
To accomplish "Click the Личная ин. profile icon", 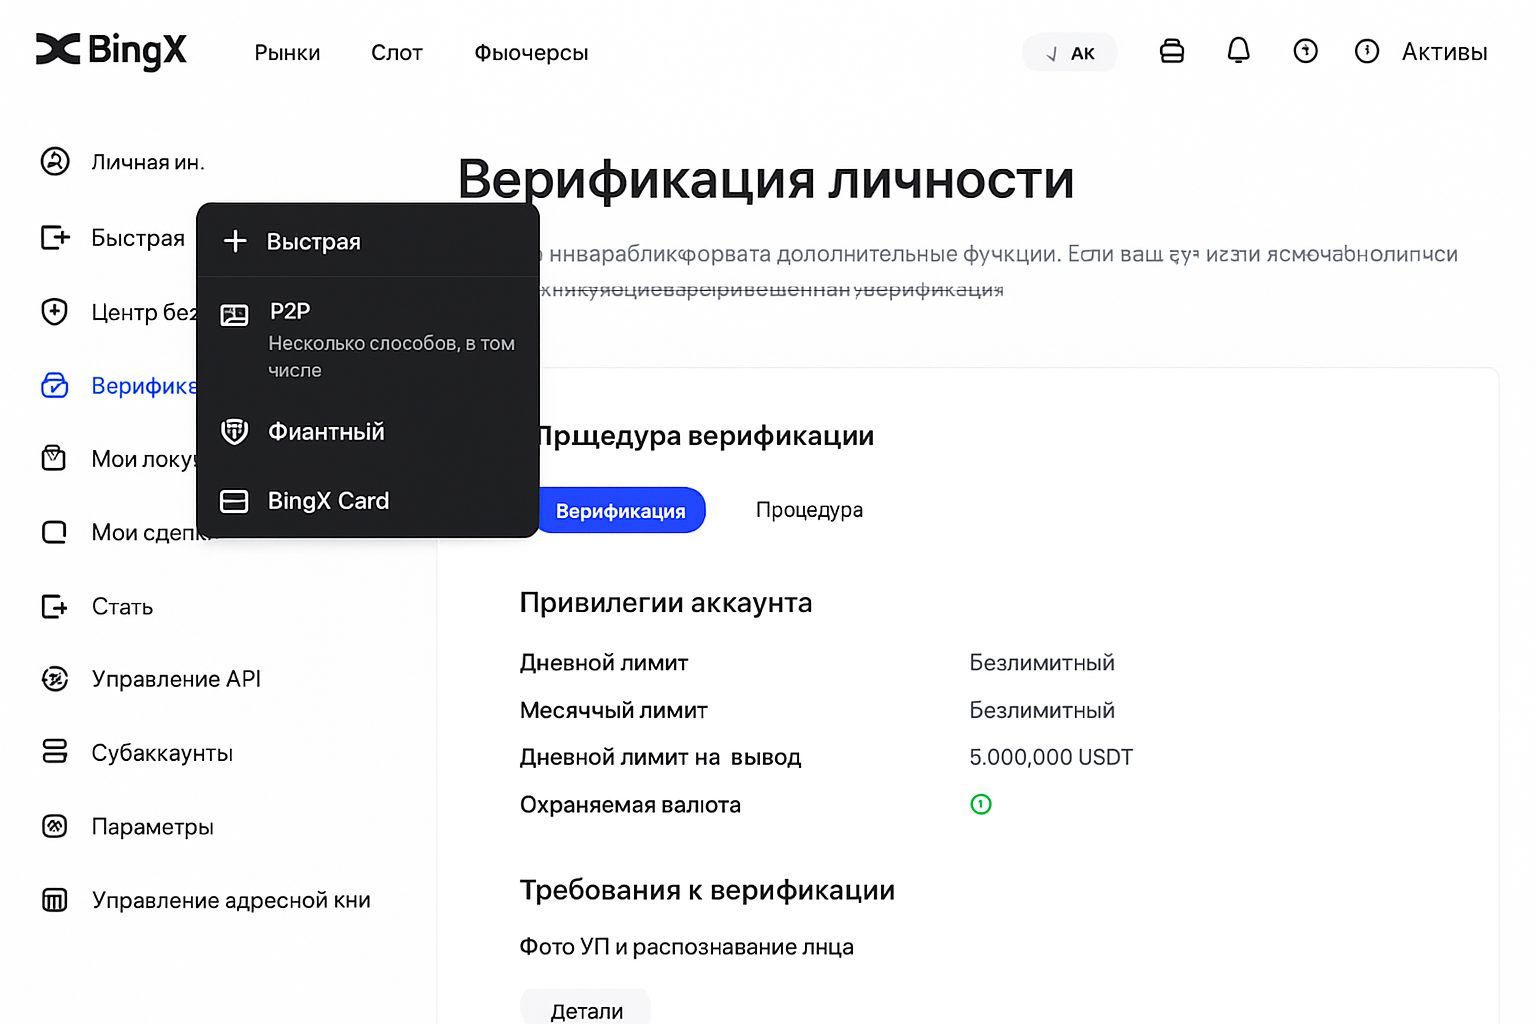I will [55, 161].
